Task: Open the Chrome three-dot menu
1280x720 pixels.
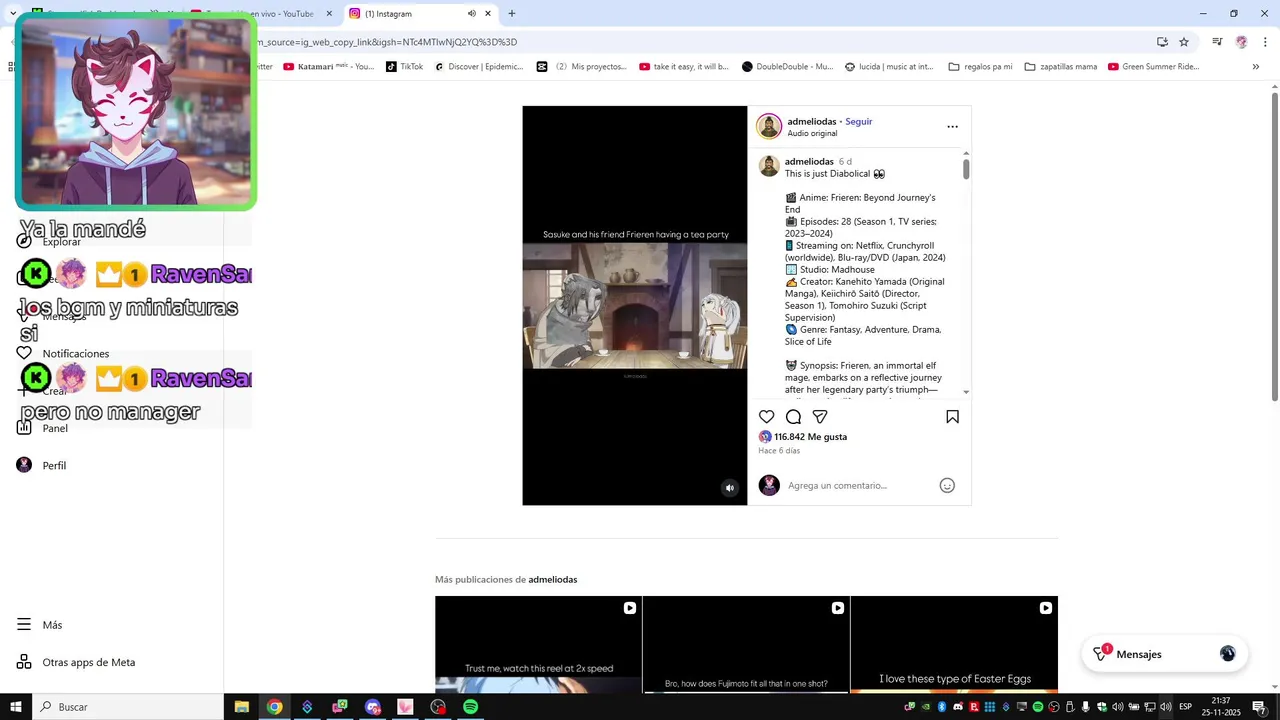Action: tap(1265, 42)
